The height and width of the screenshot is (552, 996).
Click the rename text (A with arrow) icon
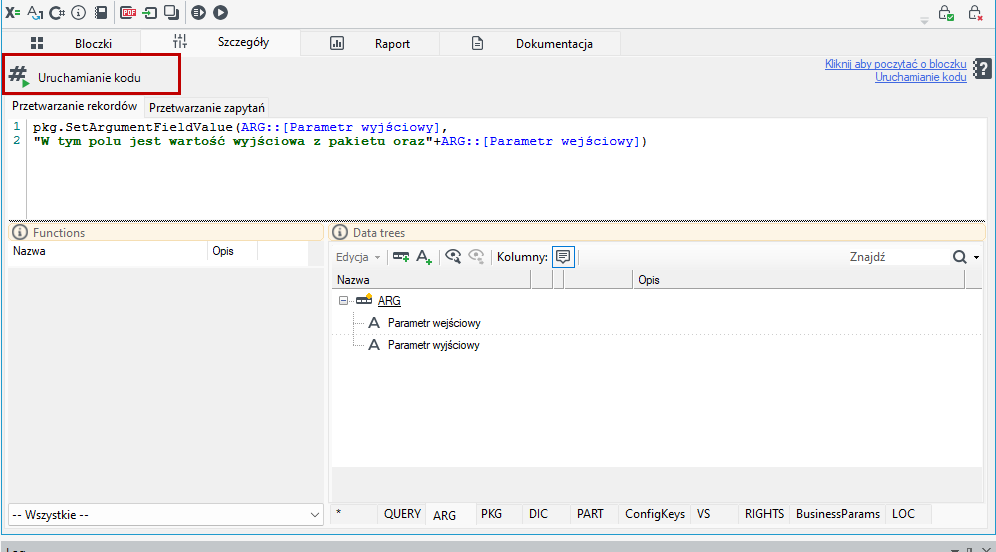(36, 12)
